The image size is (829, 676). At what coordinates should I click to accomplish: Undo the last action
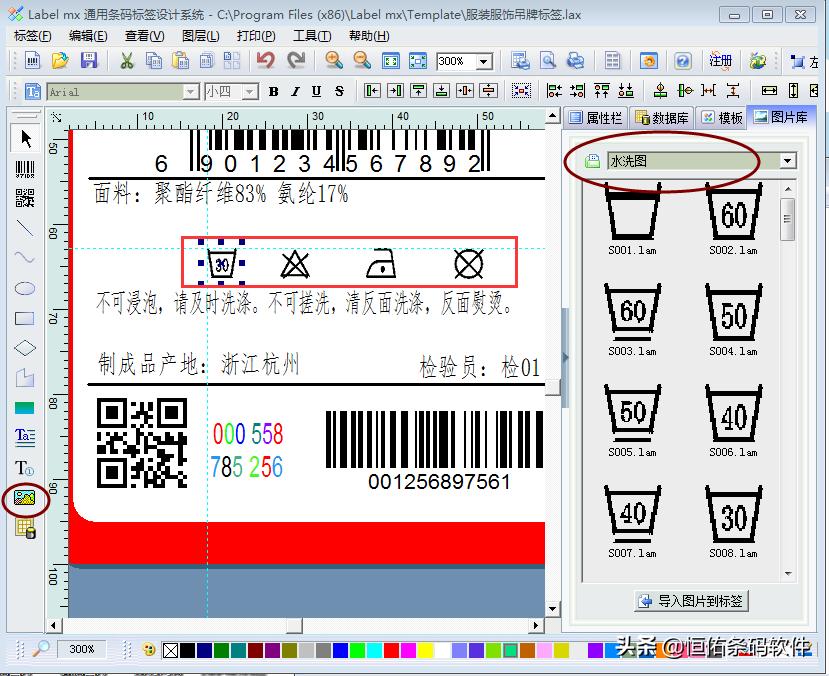(x=266, y=61)
